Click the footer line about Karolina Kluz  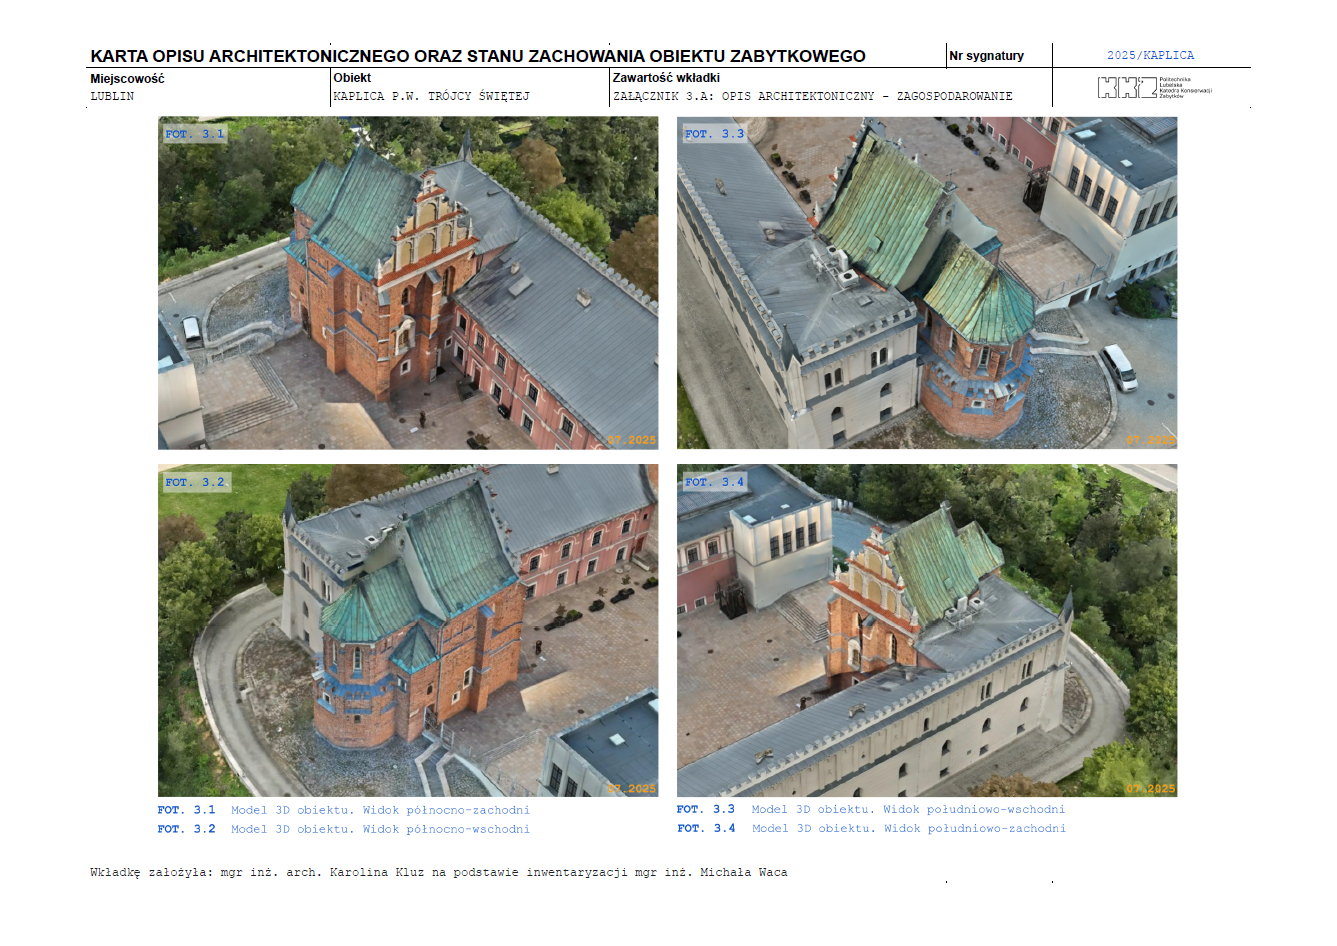coord(439,873)
